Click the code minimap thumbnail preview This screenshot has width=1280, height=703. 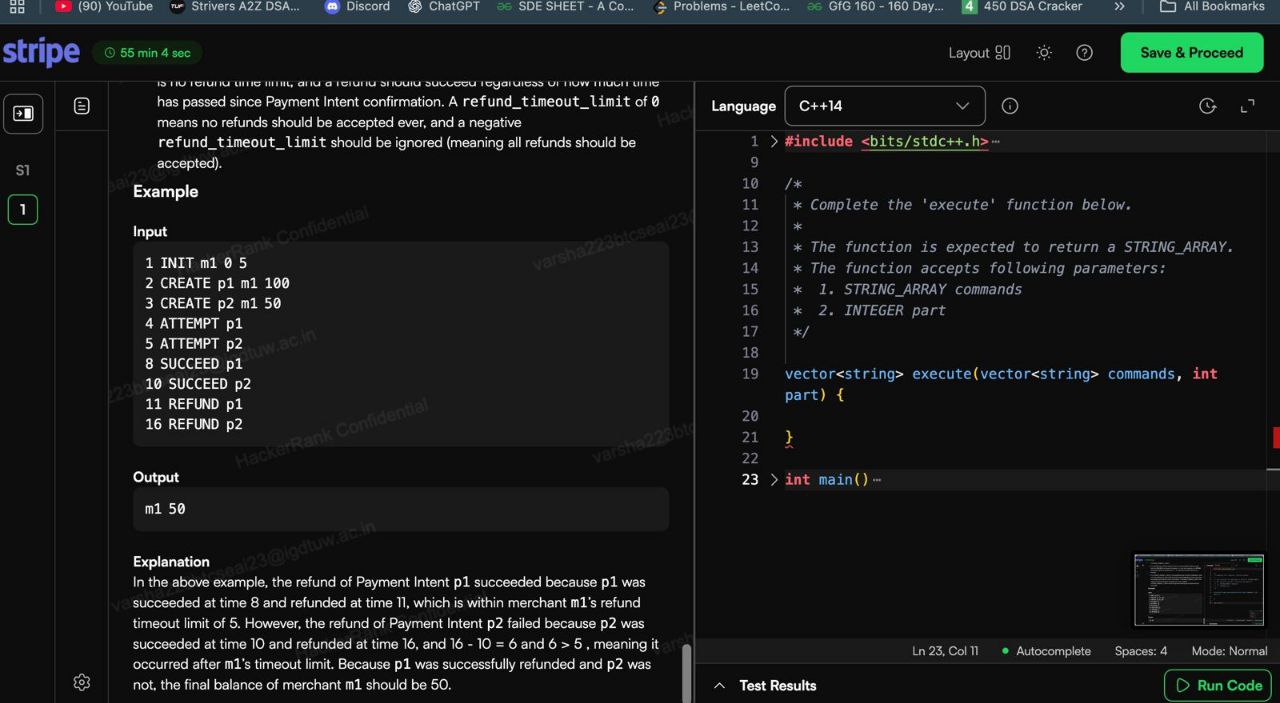(x=1198, y=590)
